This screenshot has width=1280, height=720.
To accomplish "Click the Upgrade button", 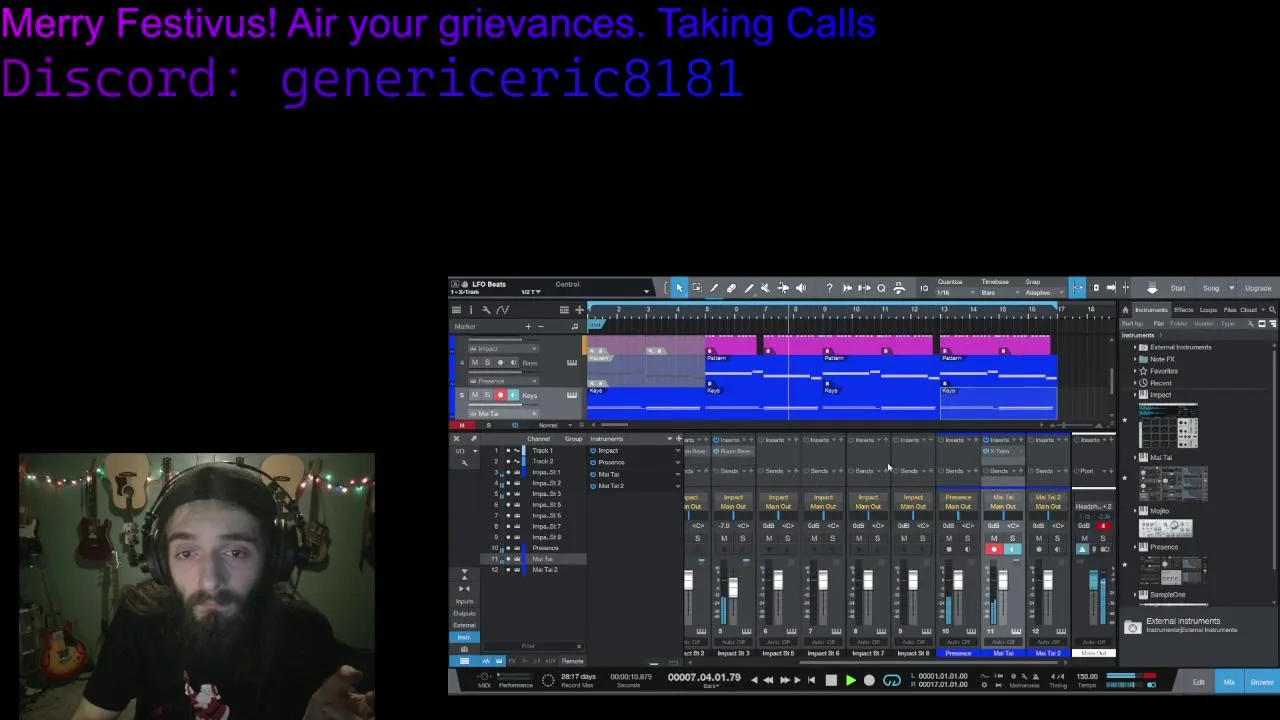I will click(1258, 288).
